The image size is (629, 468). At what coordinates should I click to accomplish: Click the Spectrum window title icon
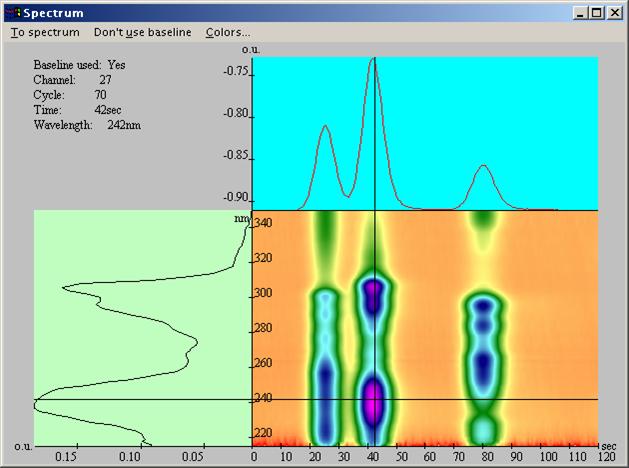14,13
